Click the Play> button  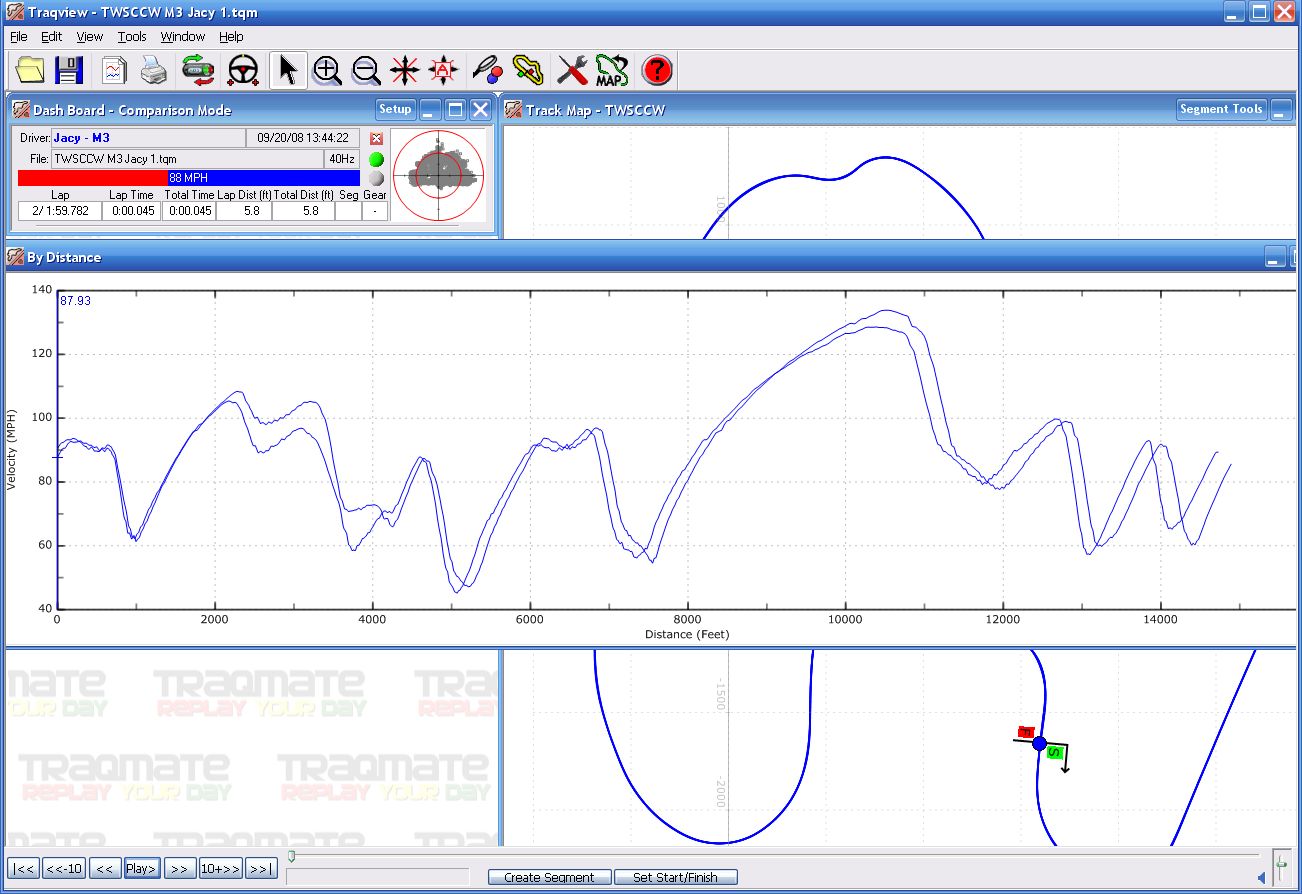tap(141, 868)
